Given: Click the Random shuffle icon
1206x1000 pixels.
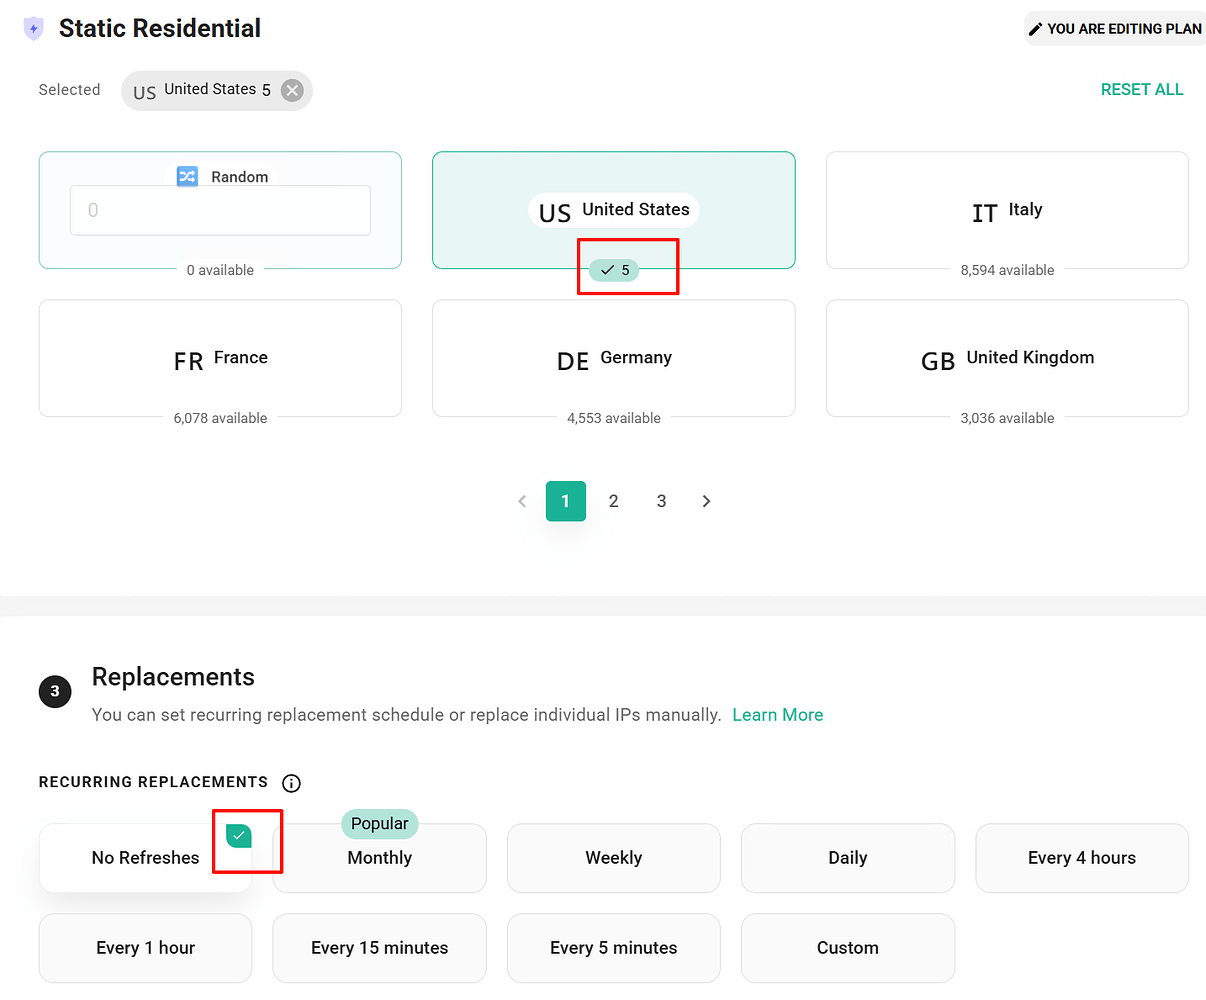Looking at the screenshot, I should 187,177.
